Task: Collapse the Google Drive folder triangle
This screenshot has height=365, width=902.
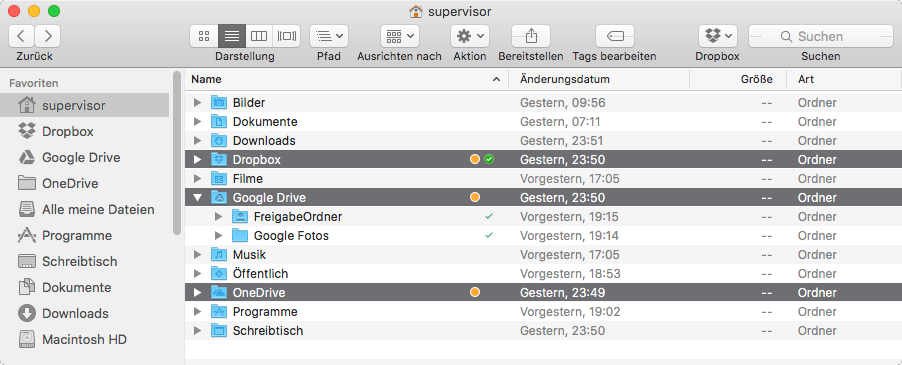Action: (x=198, y=198)
